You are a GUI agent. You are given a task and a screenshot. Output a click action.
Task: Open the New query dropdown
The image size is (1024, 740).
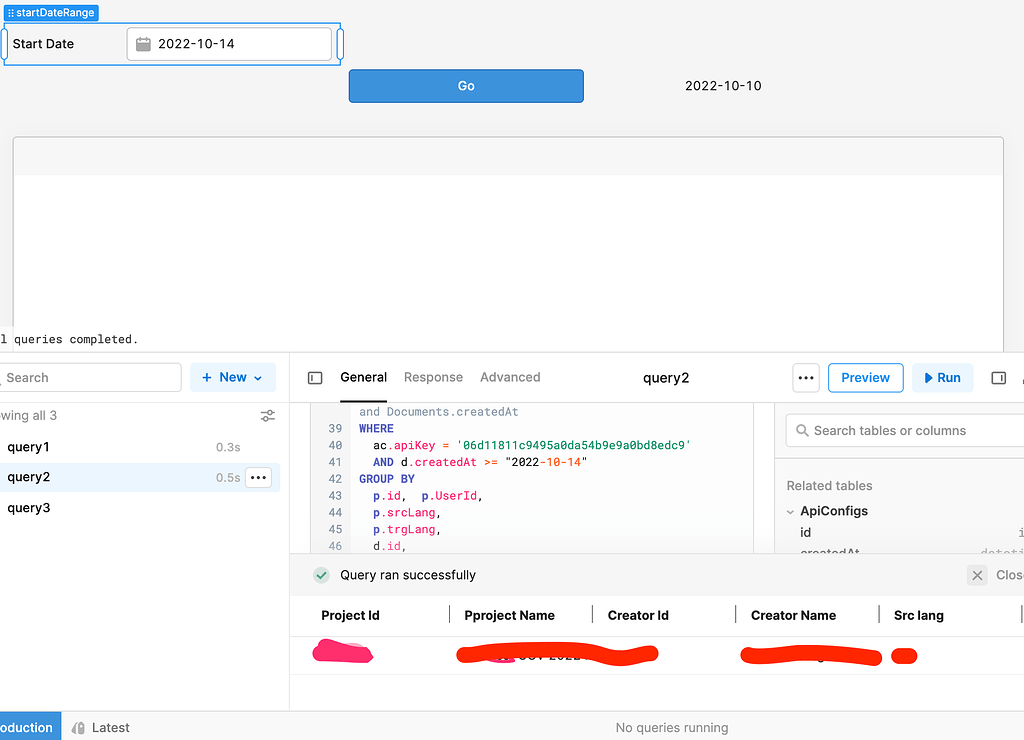pos(233,377)
